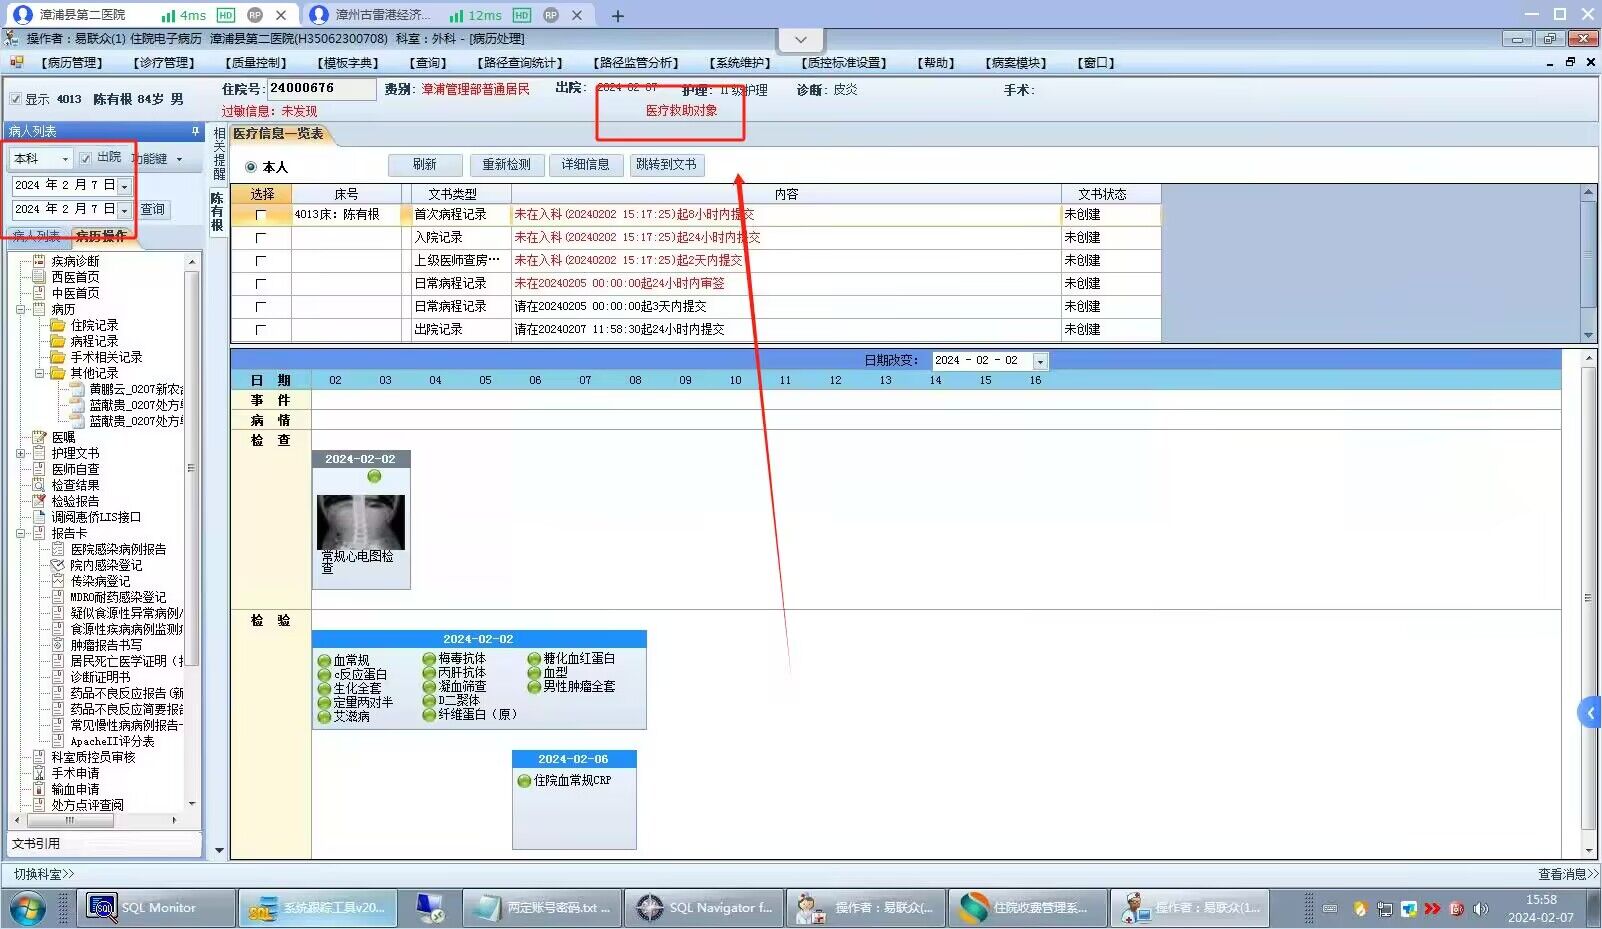Click the 输血申请 icon
This screenshot has height=929, width=1602.
pyautogui.click(x=39, y=789)
